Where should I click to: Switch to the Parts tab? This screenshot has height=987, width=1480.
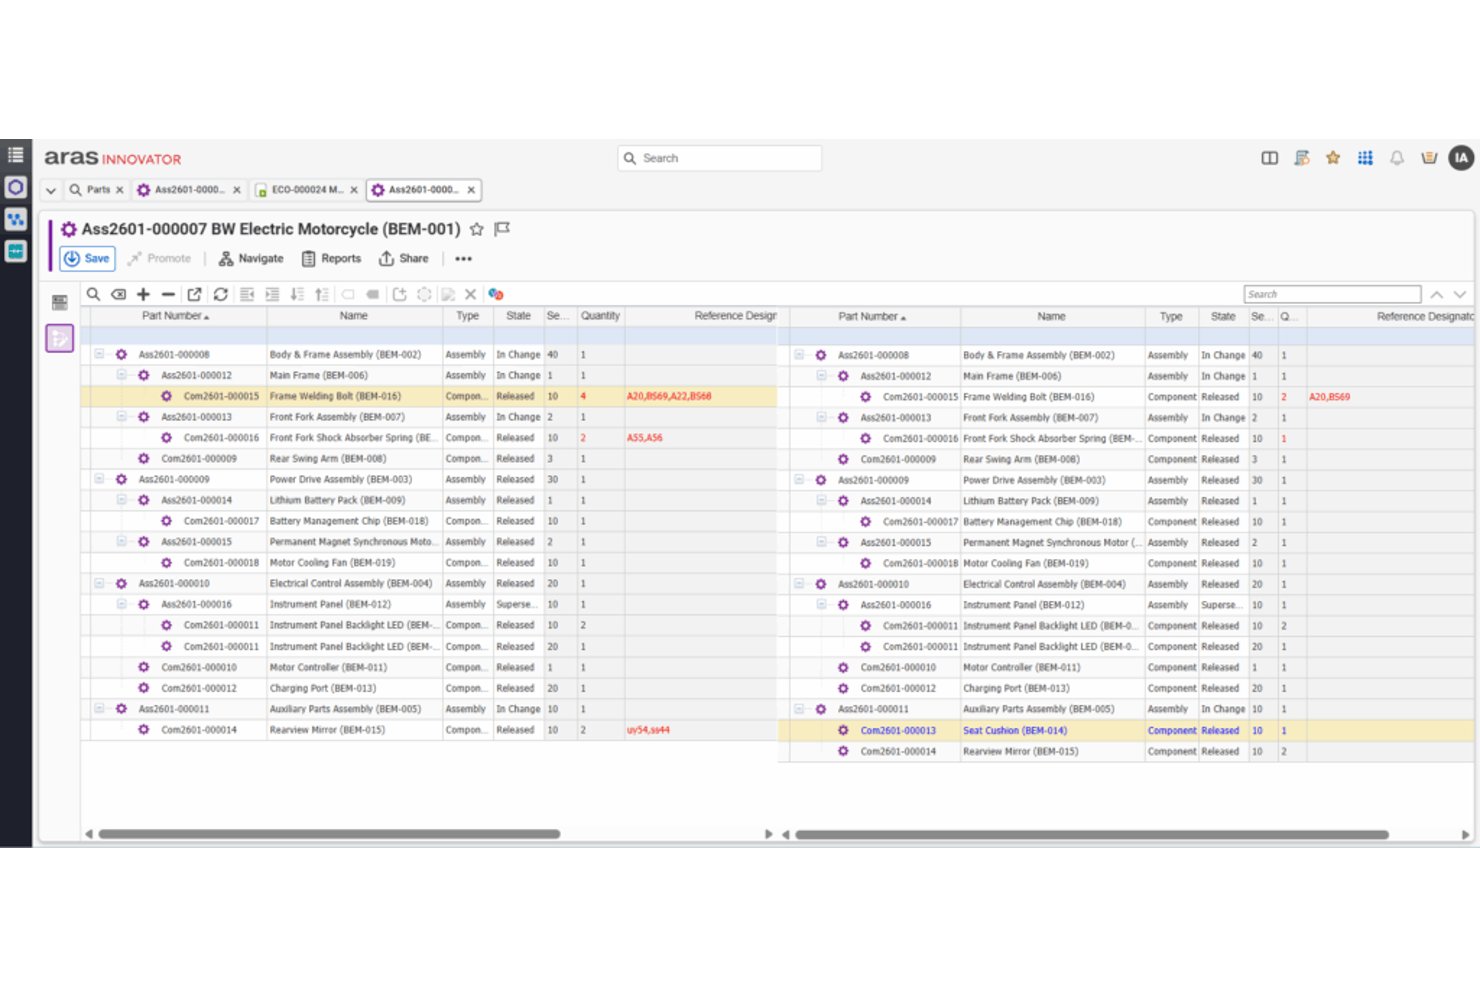tap(97, 190)
